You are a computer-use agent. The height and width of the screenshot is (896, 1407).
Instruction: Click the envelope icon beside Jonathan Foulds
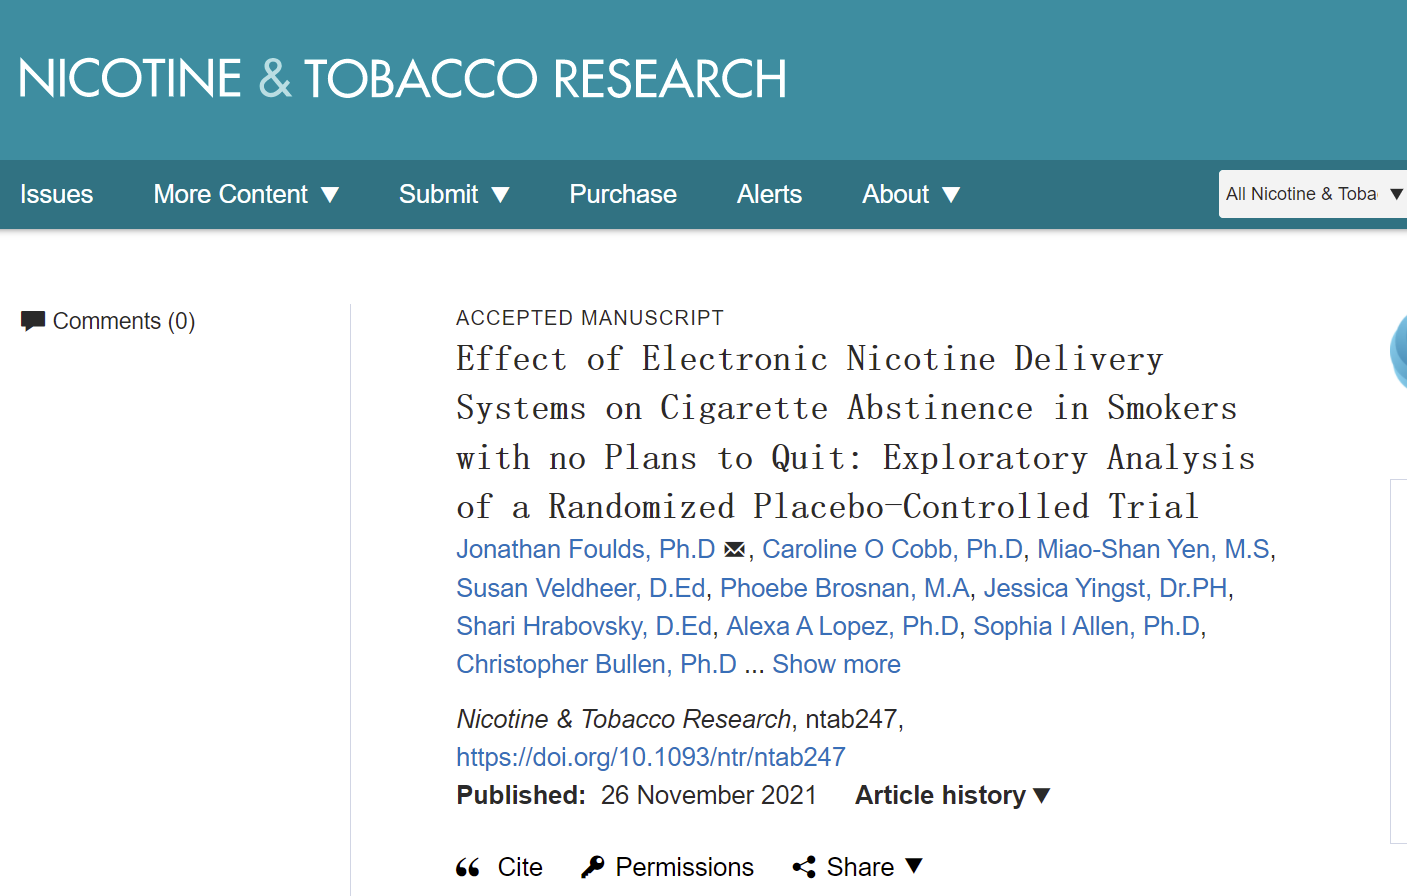click(x=734, y=550)
